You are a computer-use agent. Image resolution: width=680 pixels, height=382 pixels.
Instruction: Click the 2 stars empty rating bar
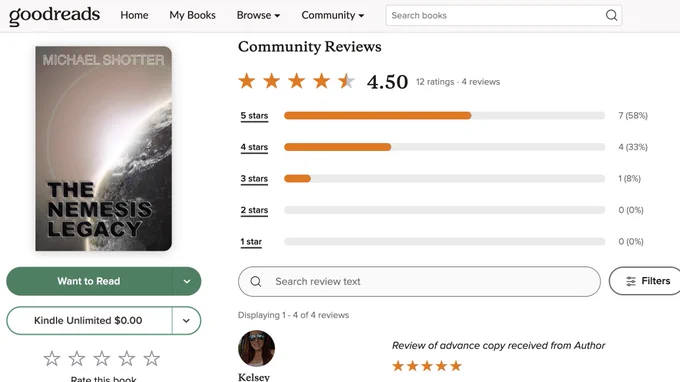[x=445, y=210]
